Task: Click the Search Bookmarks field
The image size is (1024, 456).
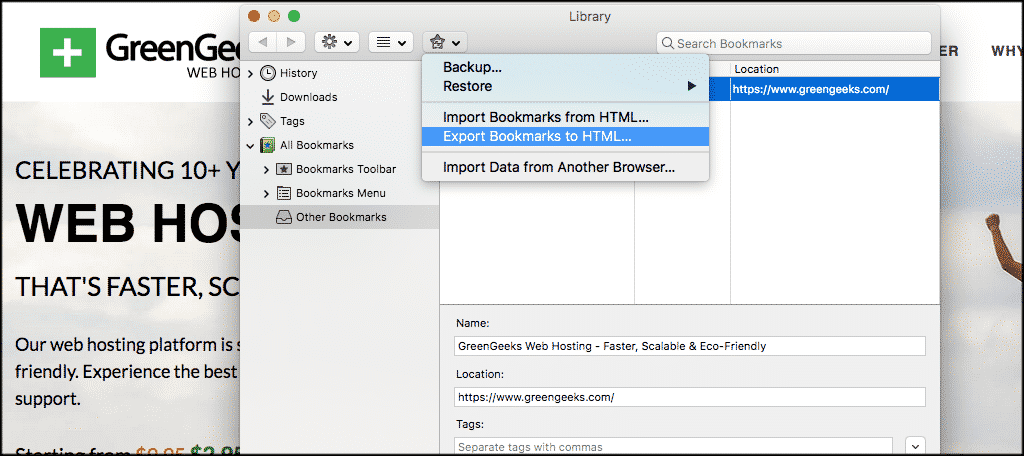Action: point(793,44)
